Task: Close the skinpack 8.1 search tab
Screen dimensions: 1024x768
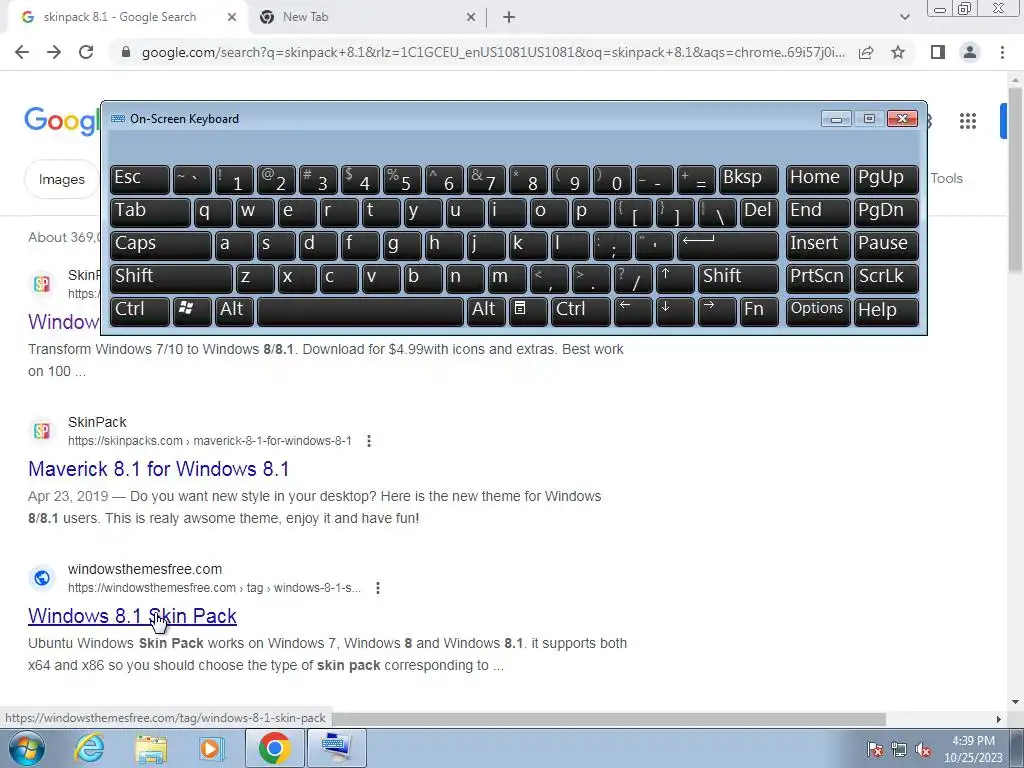Action: pyautogui.click(x=232, y=18)
